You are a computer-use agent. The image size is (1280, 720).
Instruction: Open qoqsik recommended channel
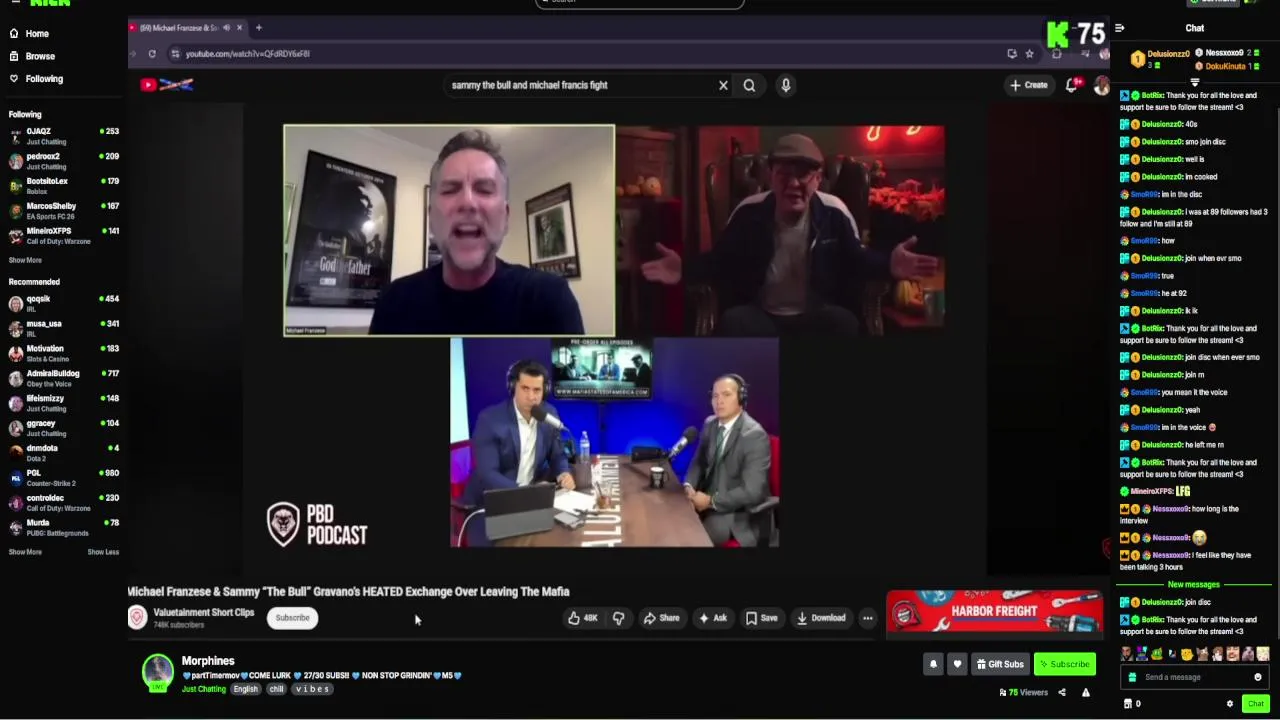tap(63, 303)
